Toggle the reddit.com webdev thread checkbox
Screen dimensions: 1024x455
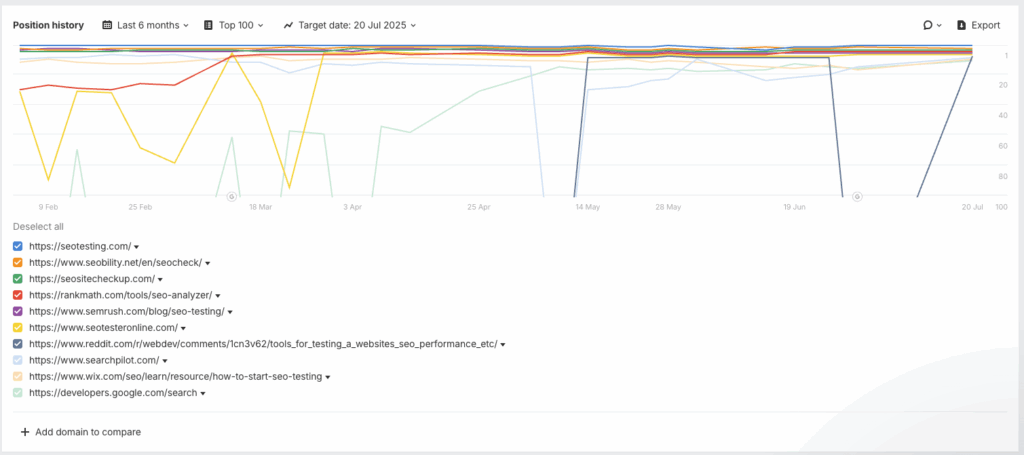[18, 344]
